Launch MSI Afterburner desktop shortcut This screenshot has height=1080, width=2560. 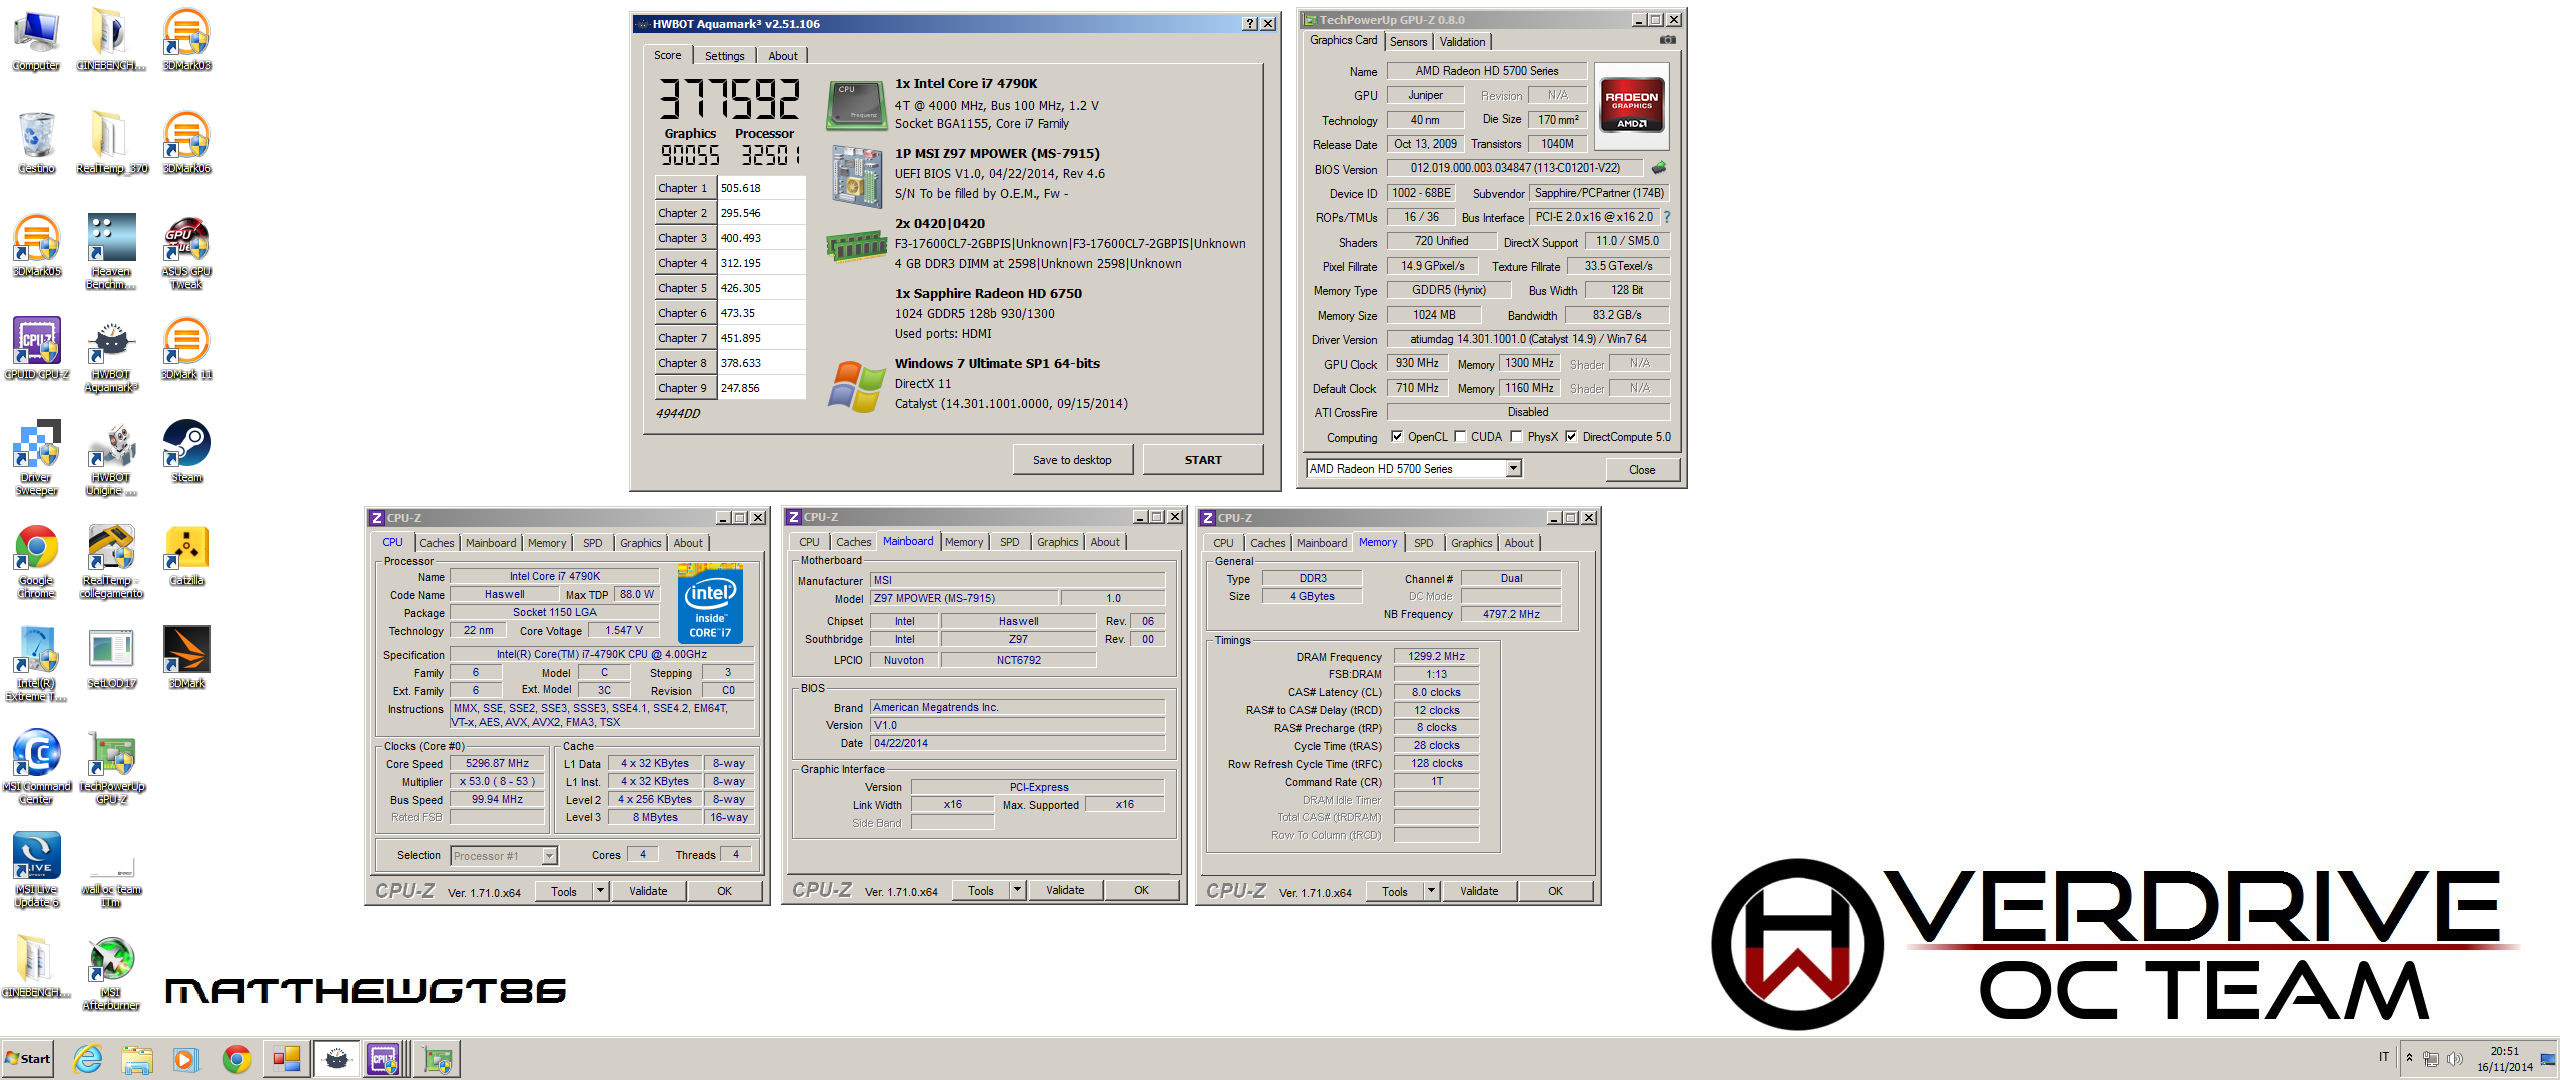[111, 973]
